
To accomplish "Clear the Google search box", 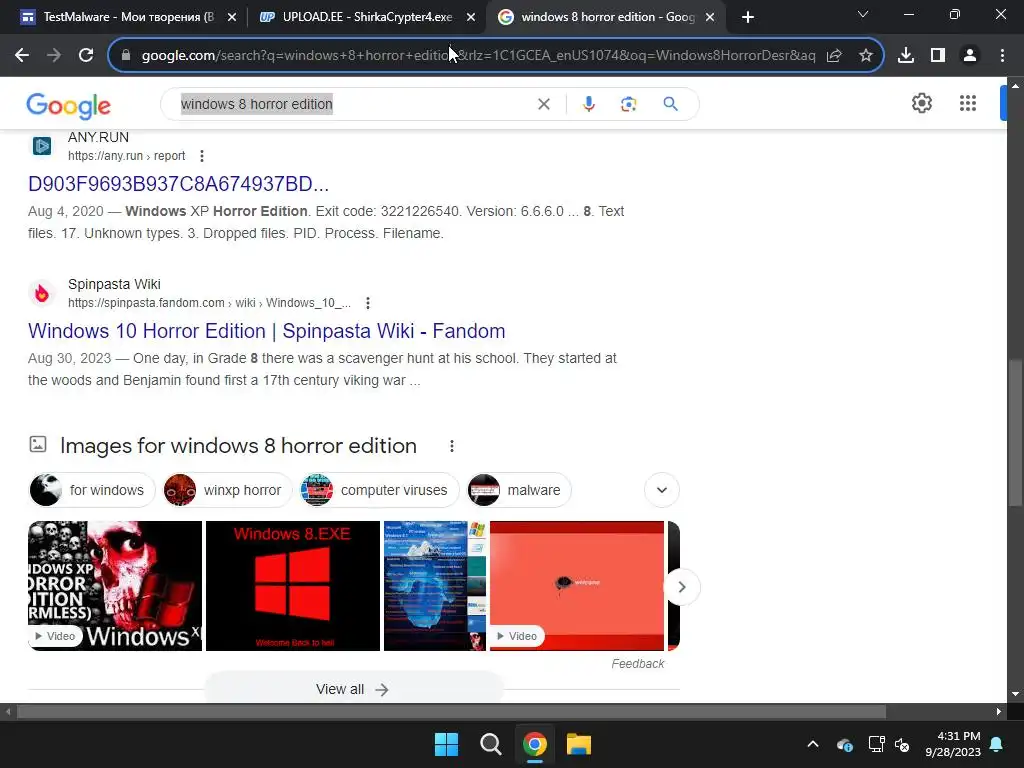I will tap(543, 104).
